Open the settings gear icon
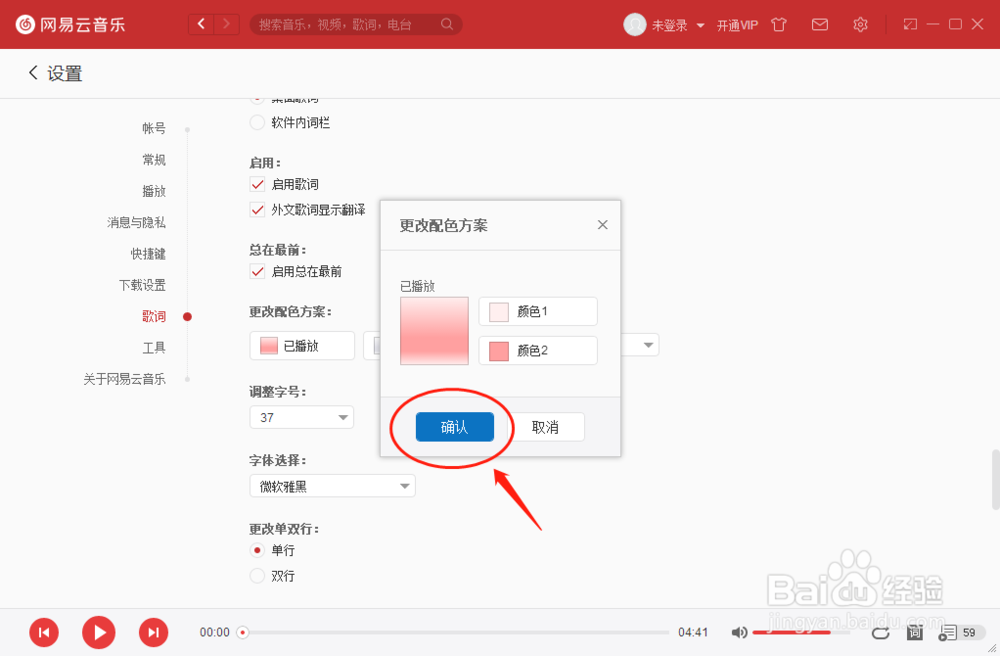The image size is (1000, 656). [x=860, y=25]
